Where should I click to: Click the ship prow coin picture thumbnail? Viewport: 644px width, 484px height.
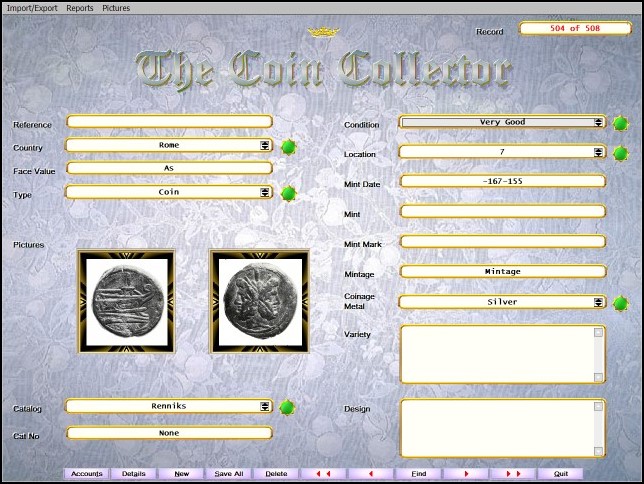126,301
